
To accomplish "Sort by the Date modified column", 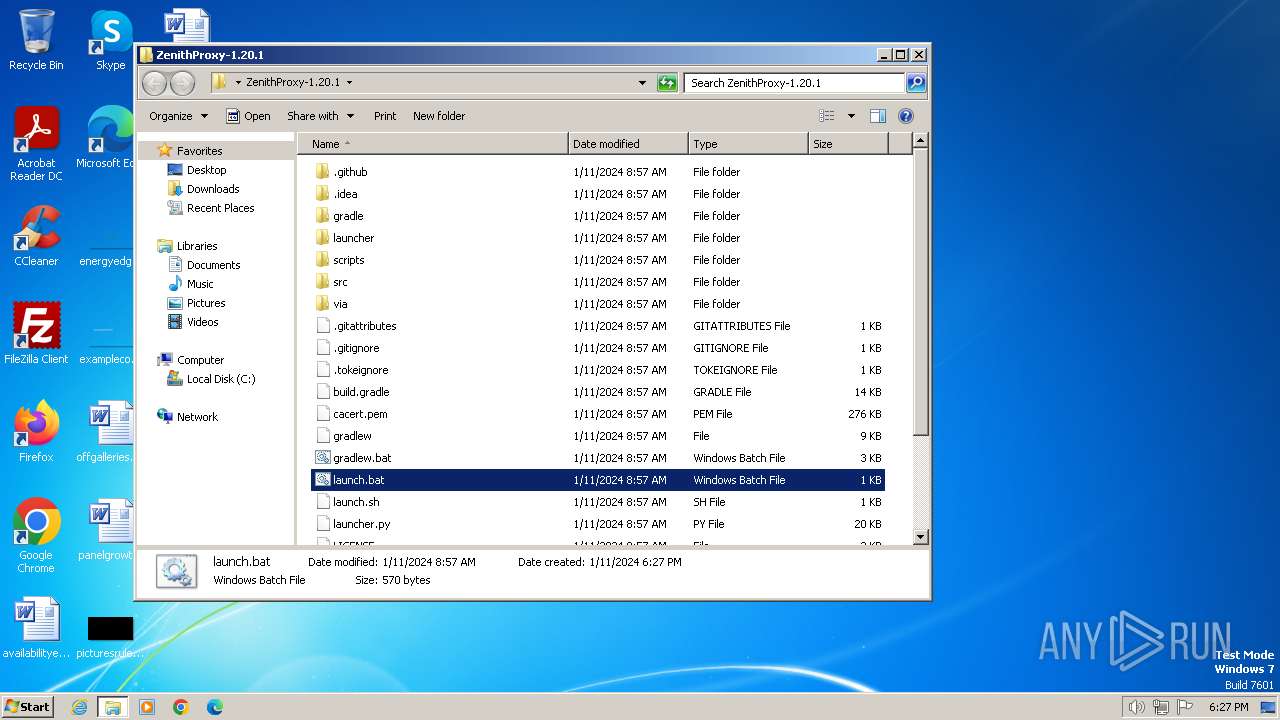I will [628, 144].
